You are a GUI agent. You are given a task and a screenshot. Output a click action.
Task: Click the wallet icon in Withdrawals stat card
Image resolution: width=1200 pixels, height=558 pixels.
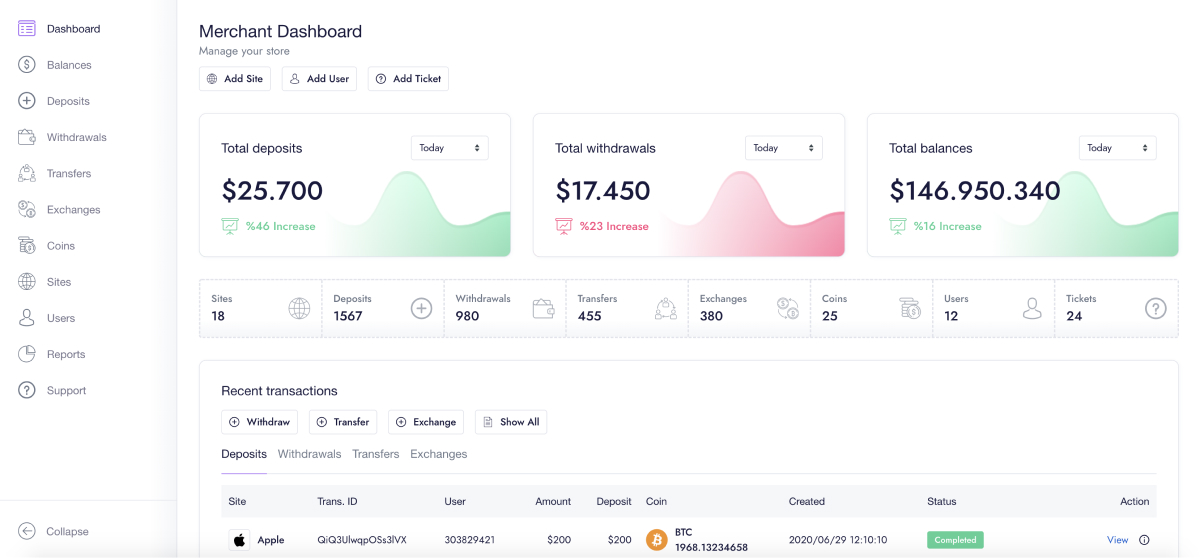pyautogui.click(x=544, y=309)
